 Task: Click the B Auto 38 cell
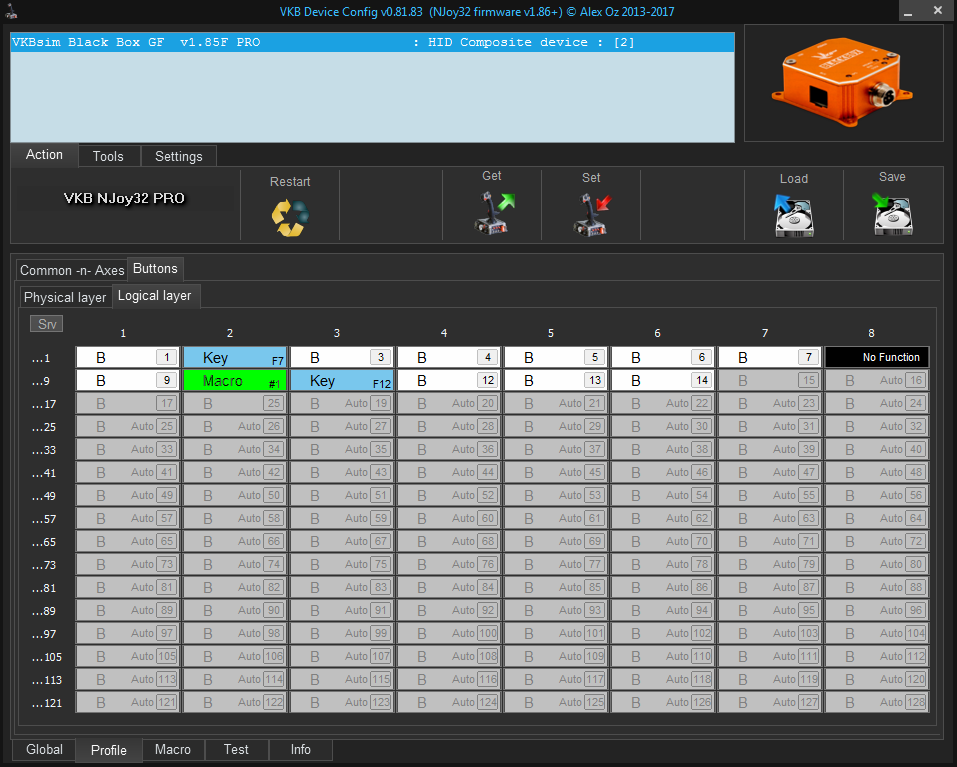click(x=662, y=450)
